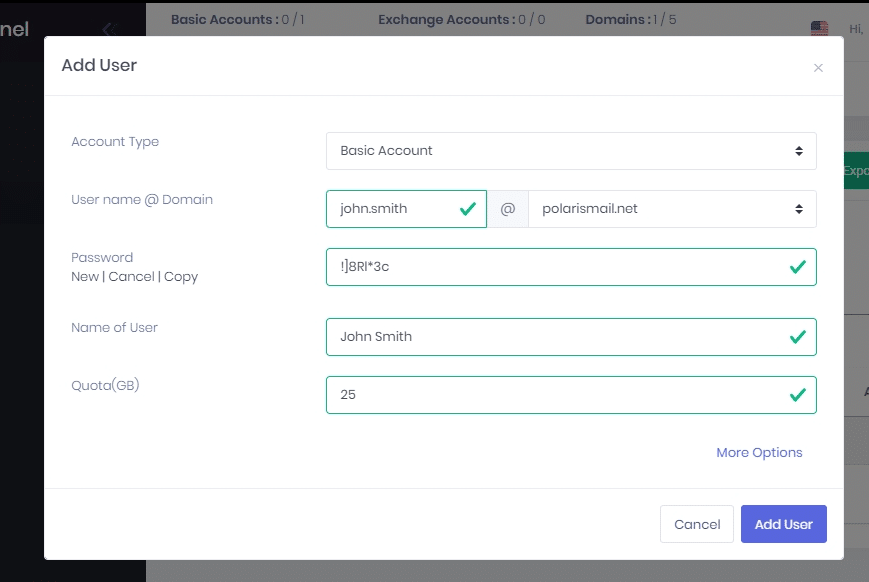The image size is (869, 582).
Task: Collapse the sidebar with double-chevron icon
Action: point(110,29)
